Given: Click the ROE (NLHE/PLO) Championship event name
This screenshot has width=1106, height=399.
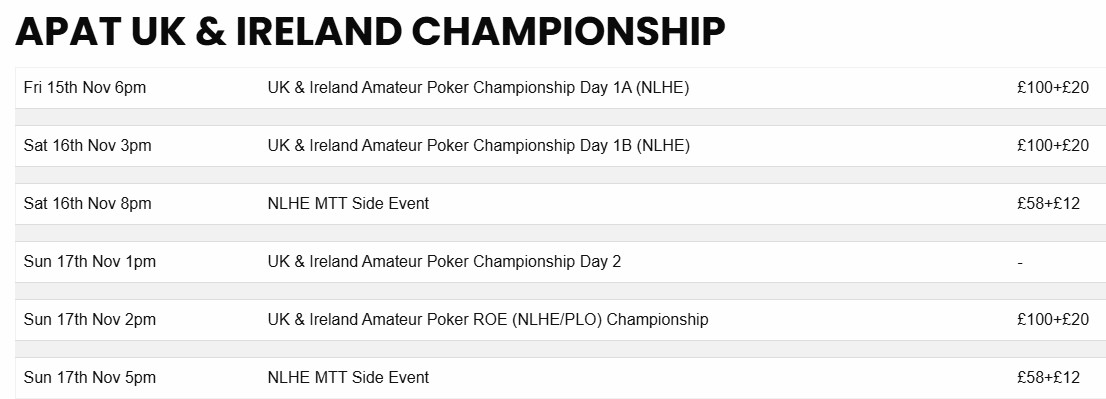Looking at the screenshot, I should coord(488,319).
